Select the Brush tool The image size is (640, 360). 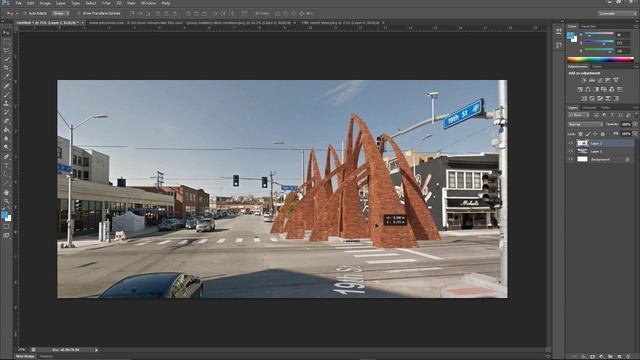pos(6,95)
